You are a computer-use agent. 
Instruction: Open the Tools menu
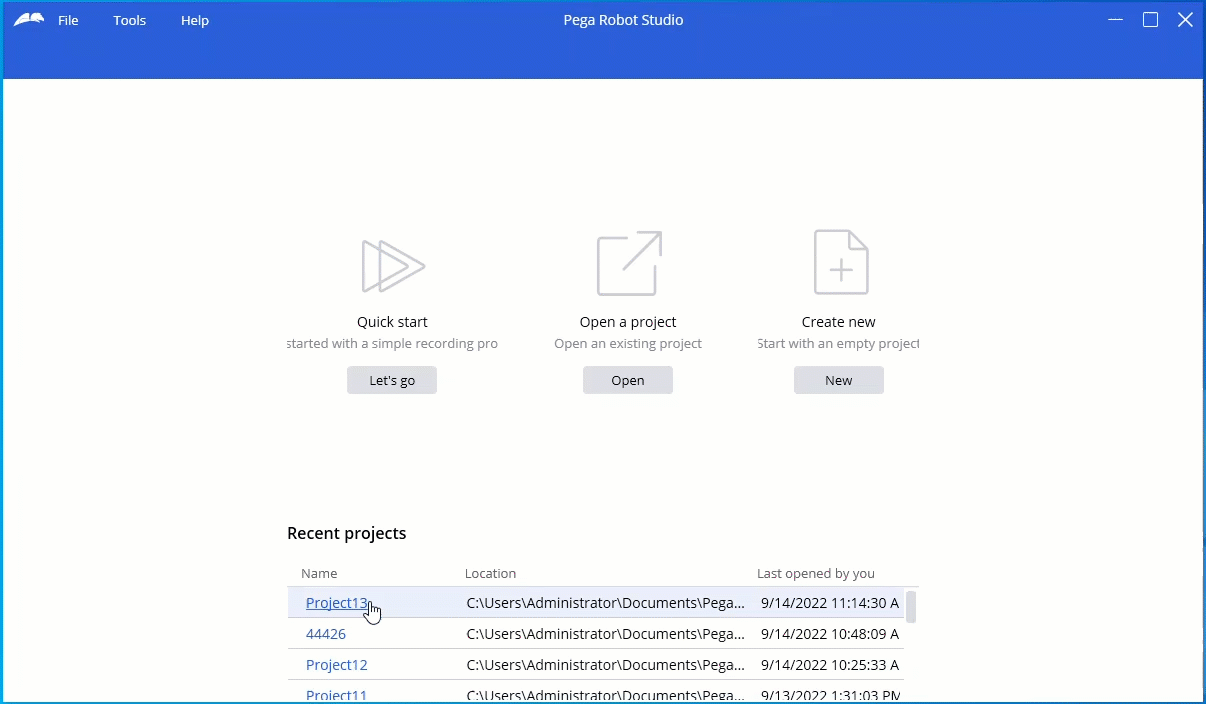click(x=130, y=20)
